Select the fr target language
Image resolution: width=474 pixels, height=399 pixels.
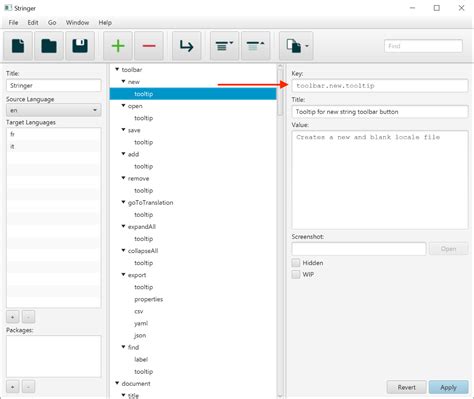(x=53, y=134)
